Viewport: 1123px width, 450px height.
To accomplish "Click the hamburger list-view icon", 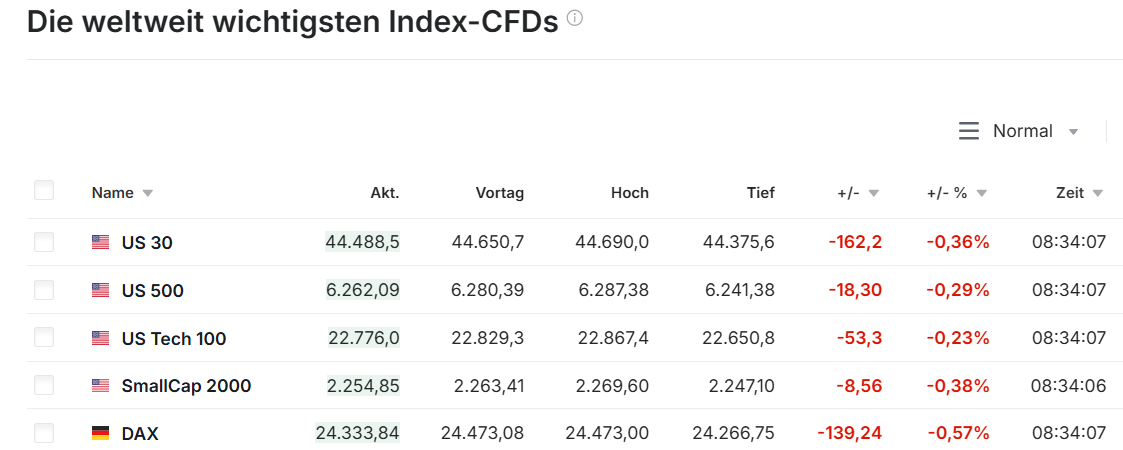I will point(968,131).
